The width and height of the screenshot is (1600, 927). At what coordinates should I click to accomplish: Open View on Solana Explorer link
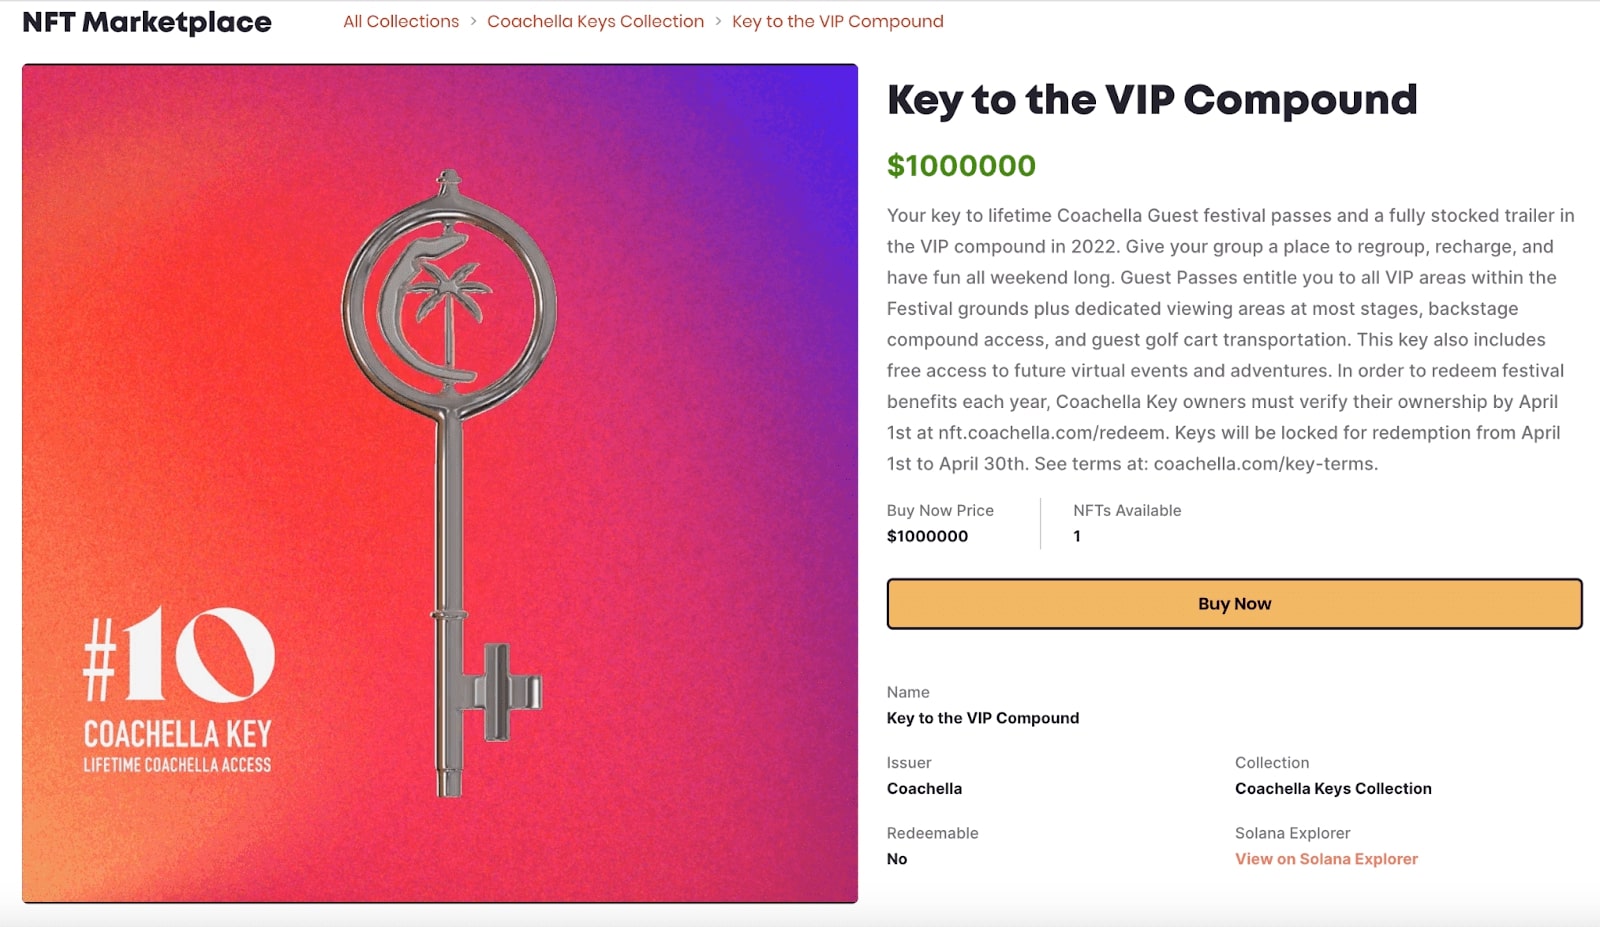tap(1326, 859)
